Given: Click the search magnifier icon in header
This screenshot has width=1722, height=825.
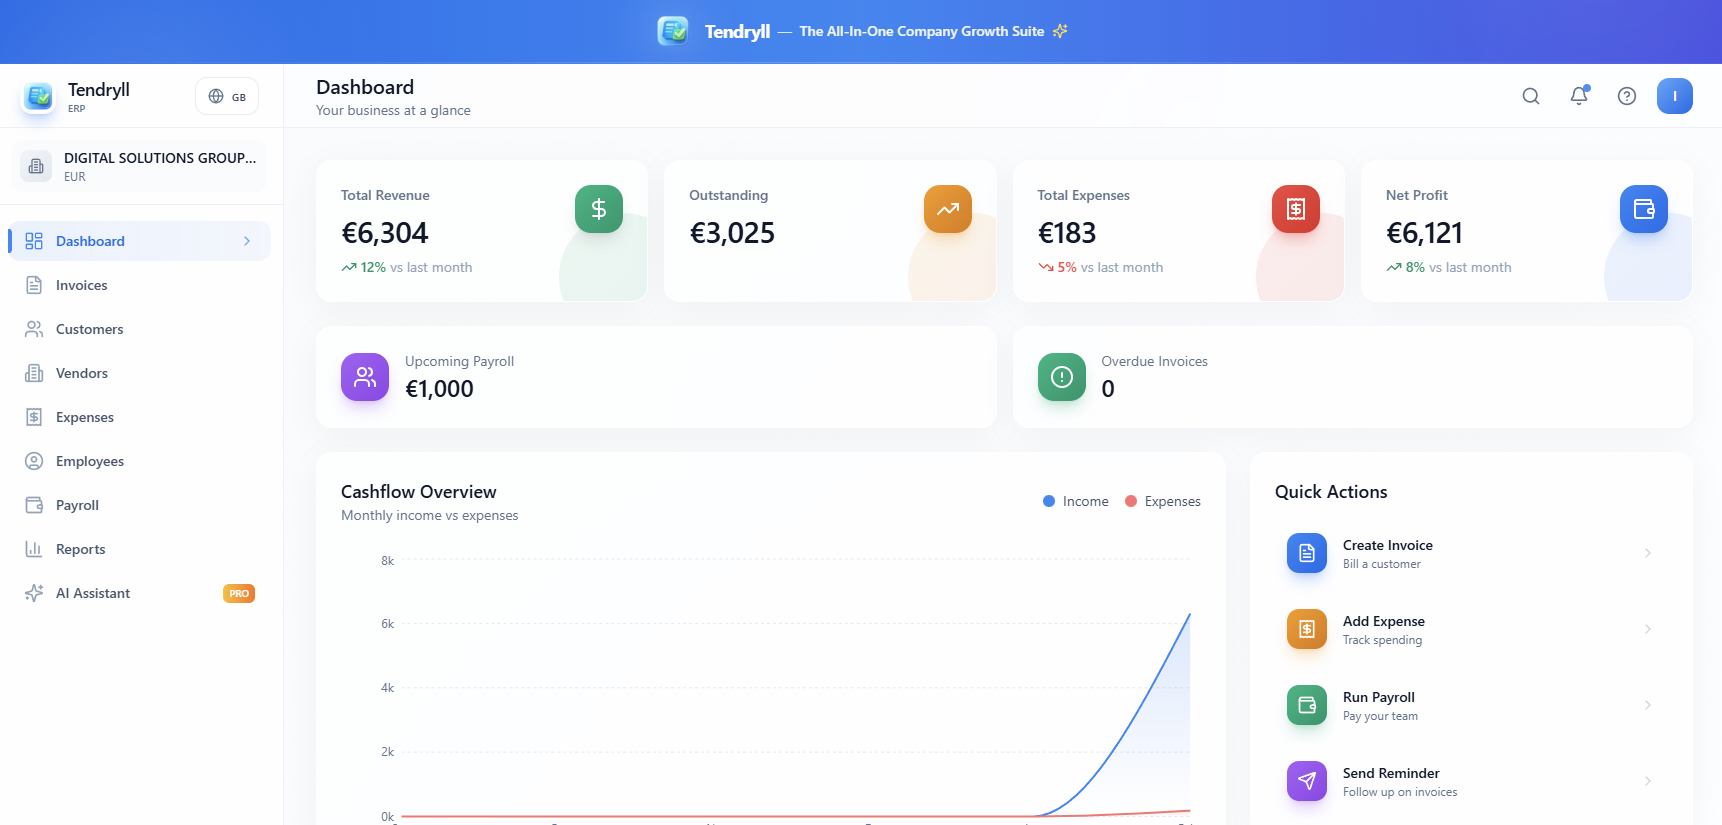Looking at the screenshot, I should click(1530, 96).
